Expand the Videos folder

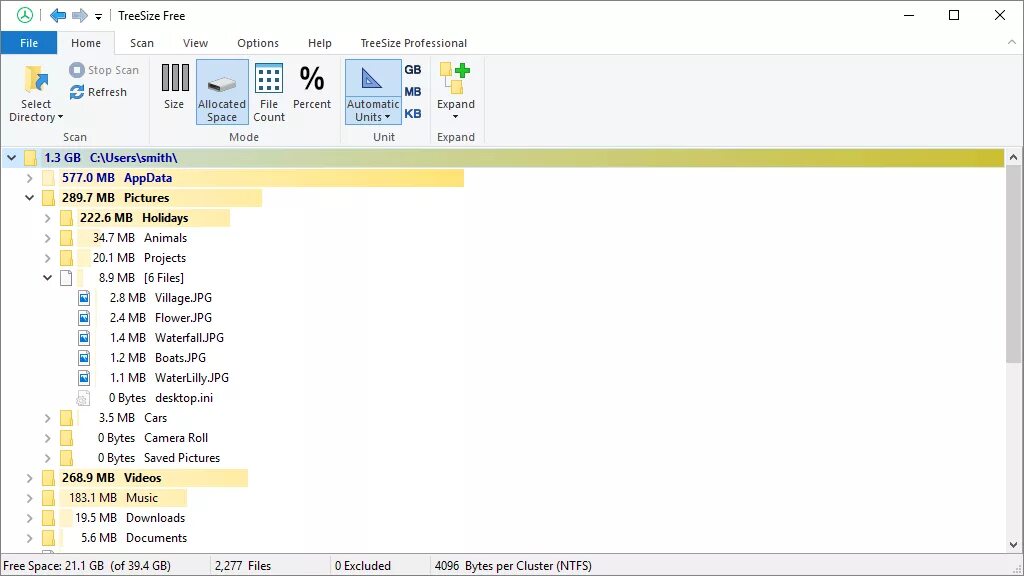point(29,478)
